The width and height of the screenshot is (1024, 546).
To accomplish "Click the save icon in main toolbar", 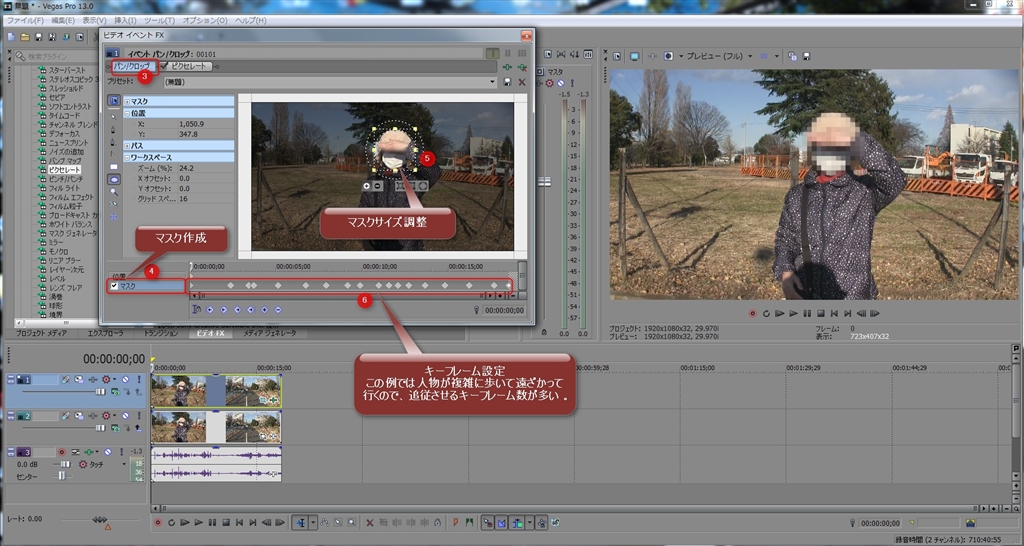I will (39, 37).
